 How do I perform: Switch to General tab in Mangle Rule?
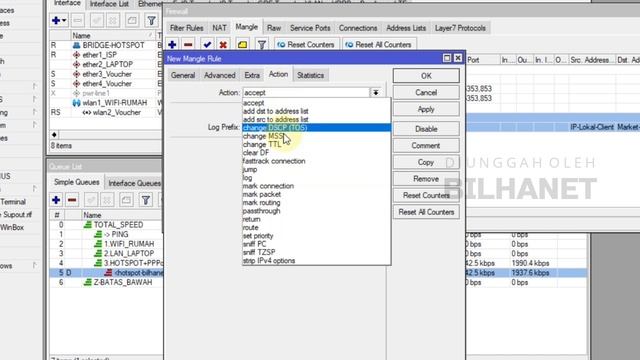coord(183,76)
